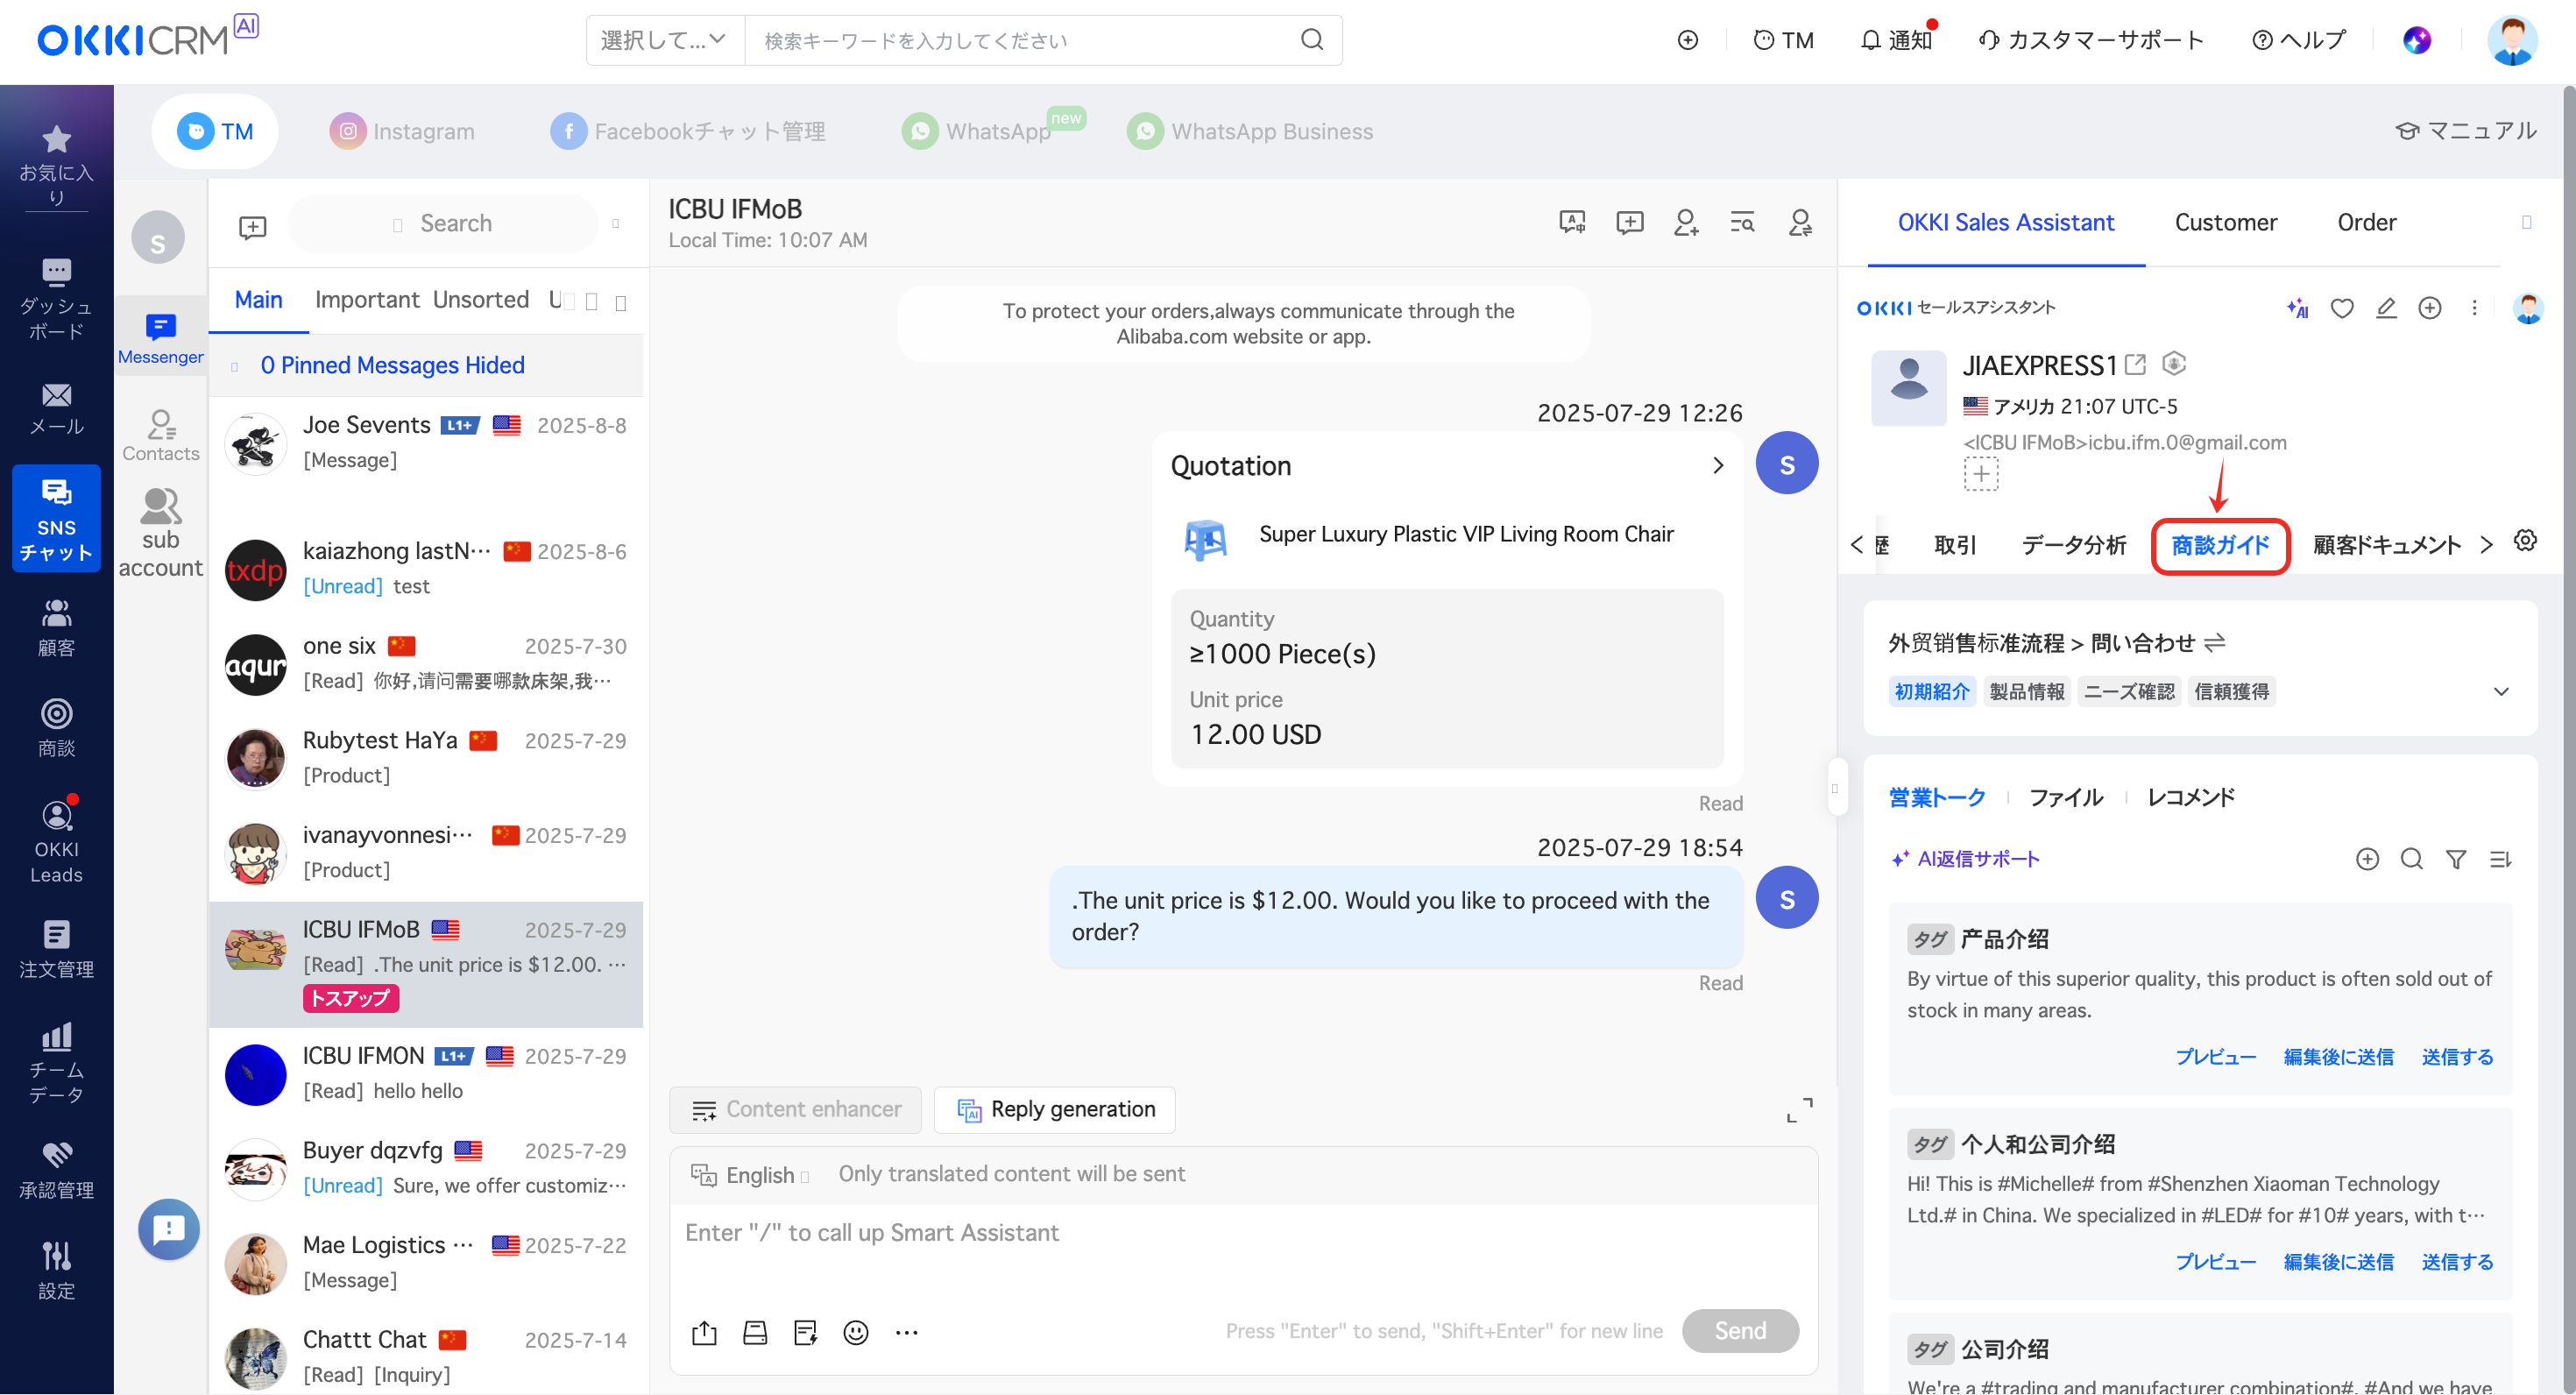Open Contacts in SNS sub-sidebar
Screen dimensions: 2576x1395
tap(160, 435)
